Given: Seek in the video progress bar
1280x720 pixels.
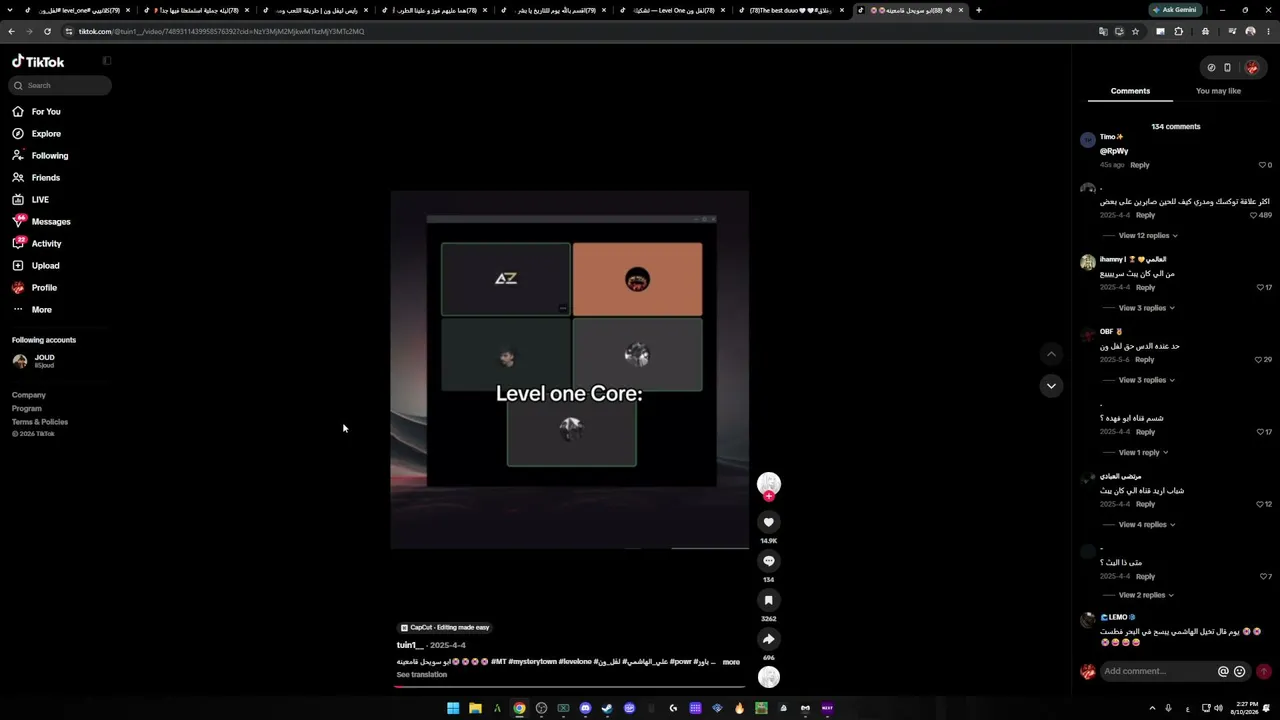Looking at the screenshot, I should pos(570,687).
